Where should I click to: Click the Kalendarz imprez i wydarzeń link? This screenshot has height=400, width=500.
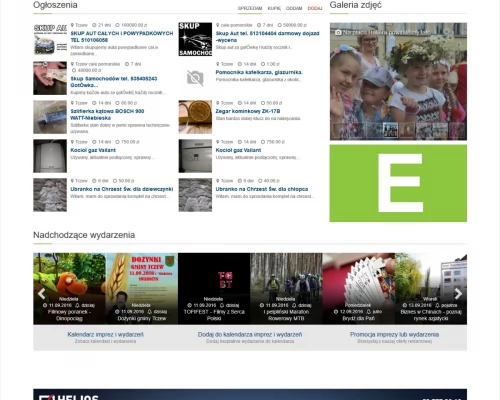point(105,334)
